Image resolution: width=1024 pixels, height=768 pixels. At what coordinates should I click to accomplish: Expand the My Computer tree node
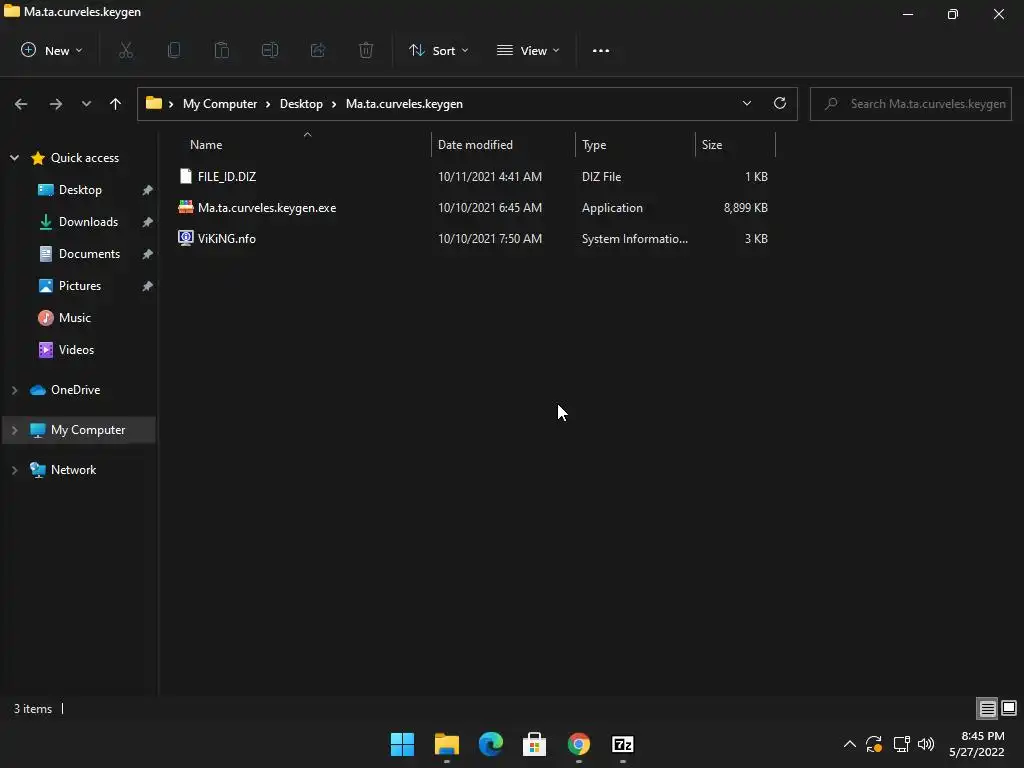point(14,430)
